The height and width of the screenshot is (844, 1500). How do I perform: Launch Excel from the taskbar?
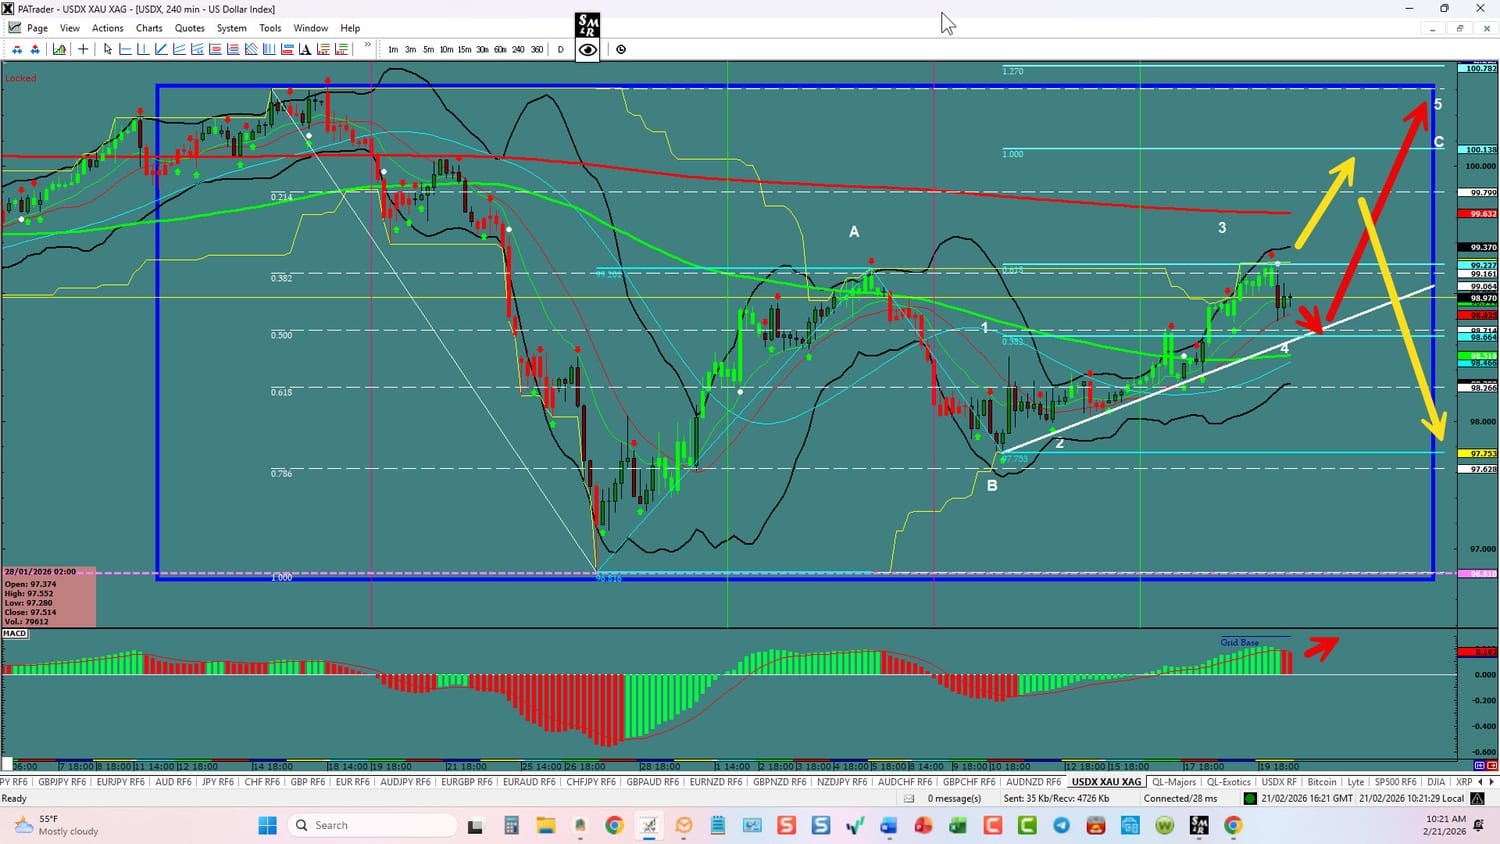(958, 825)
